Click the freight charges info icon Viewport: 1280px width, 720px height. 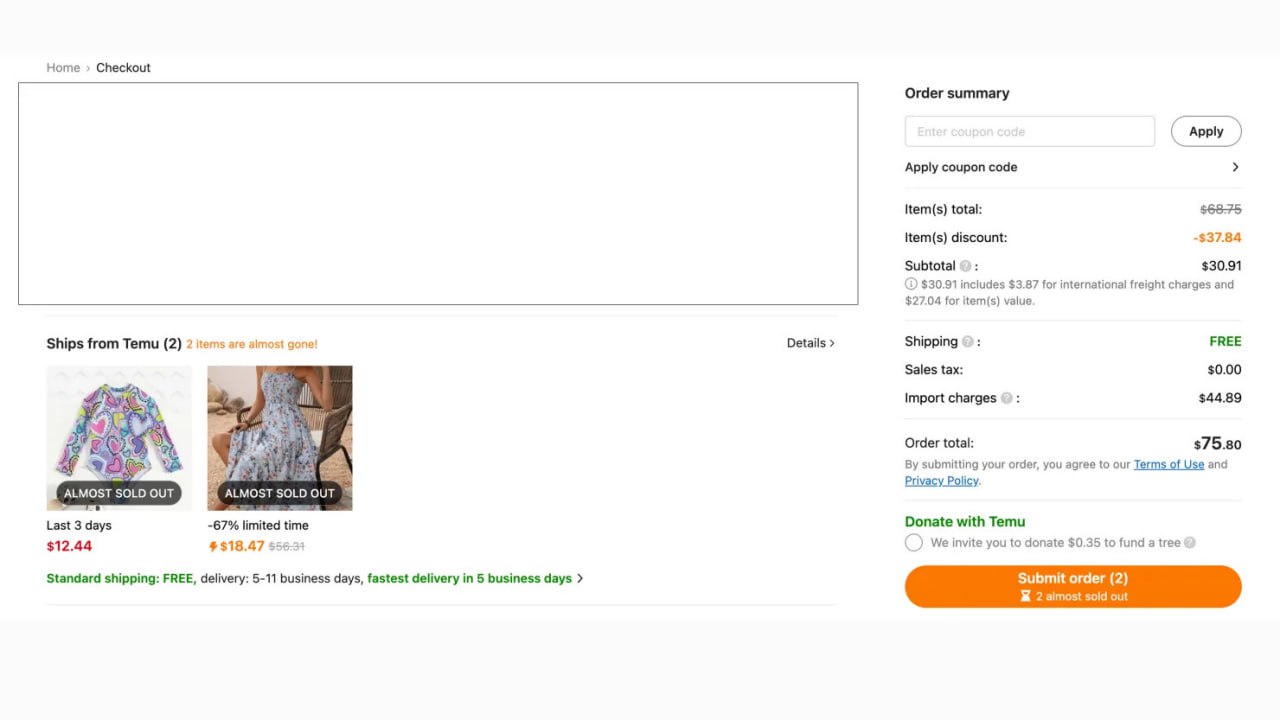(911, 284)
